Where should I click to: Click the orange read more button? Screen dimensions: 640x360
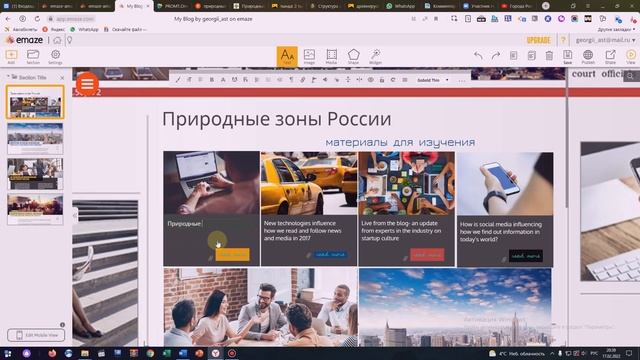232,254
